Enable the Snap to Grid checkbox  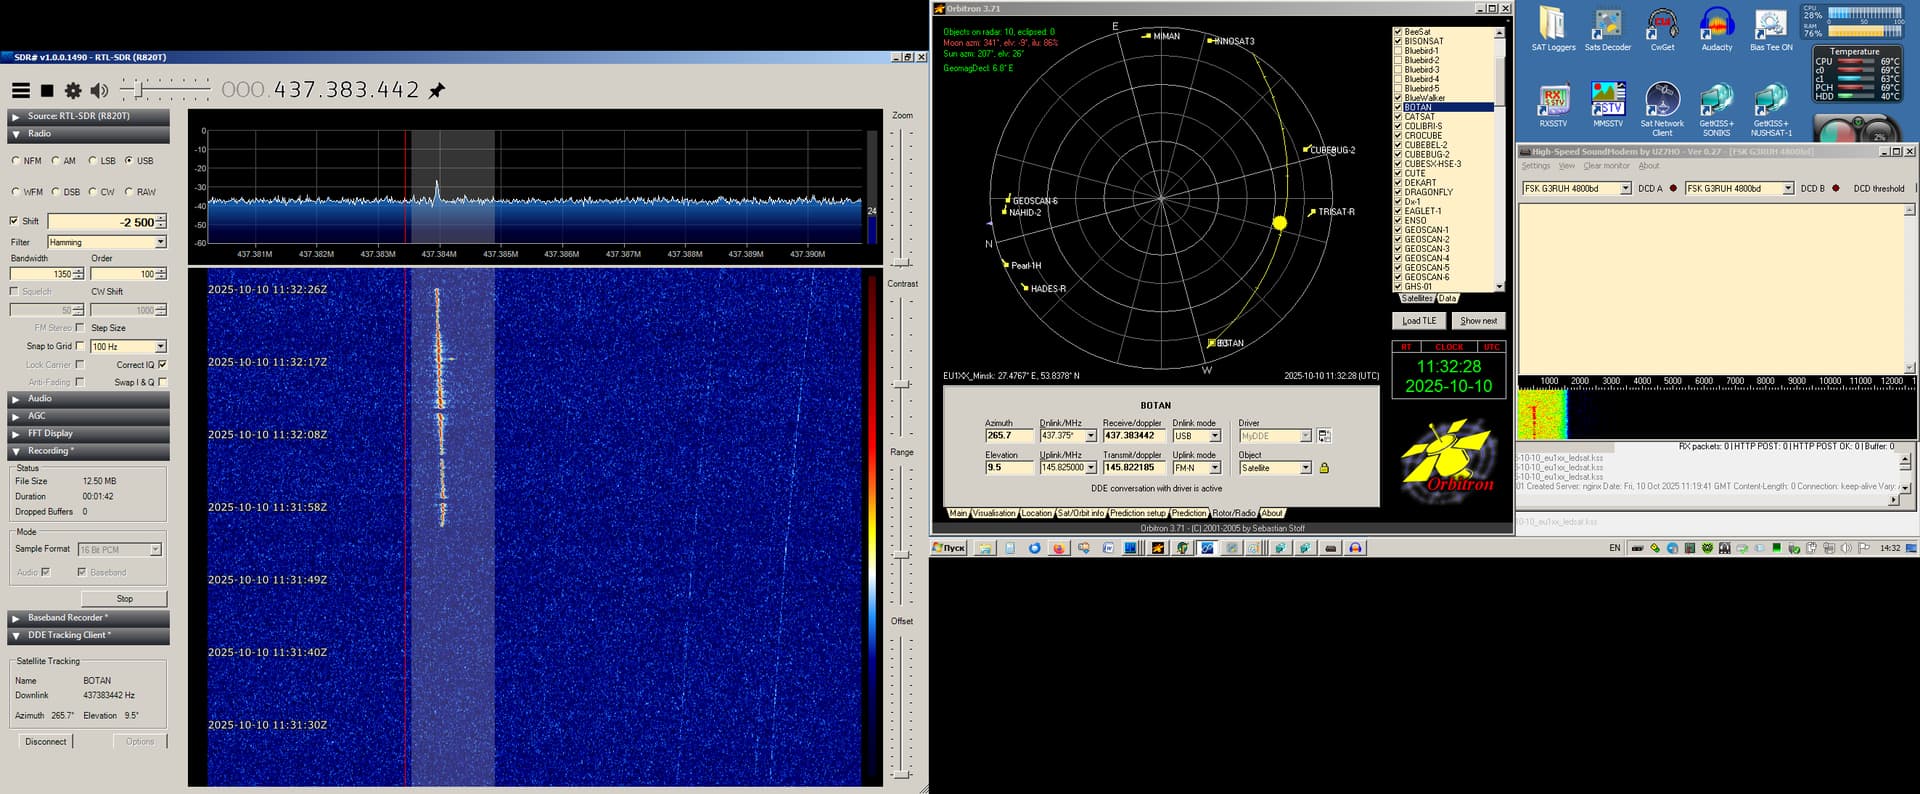80,346
